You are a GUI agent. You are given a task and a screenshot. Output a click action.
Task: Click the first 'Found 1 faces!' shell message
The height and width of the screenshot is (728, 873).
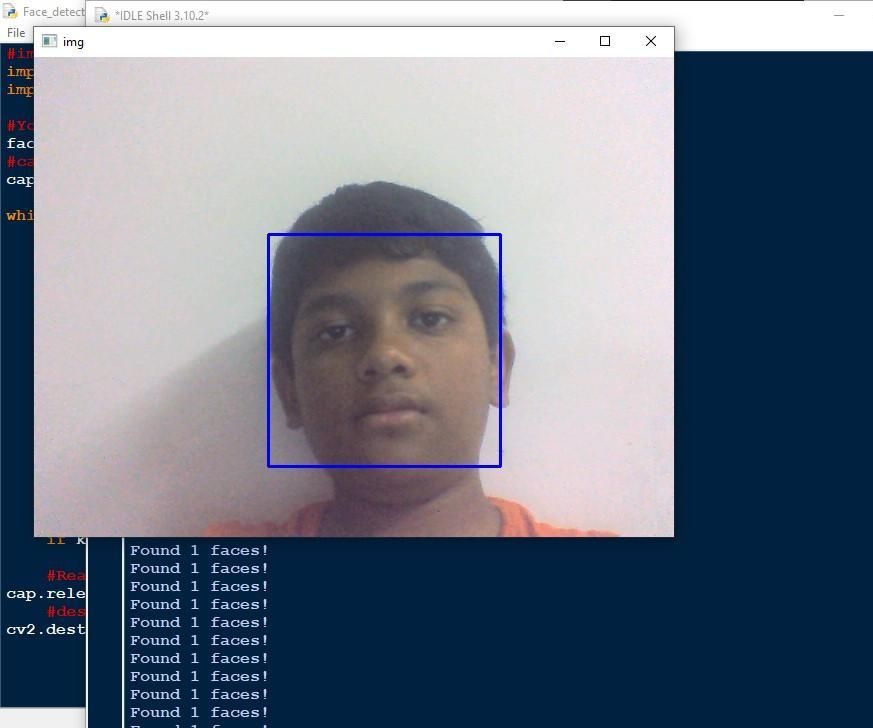tap(199, 550)
